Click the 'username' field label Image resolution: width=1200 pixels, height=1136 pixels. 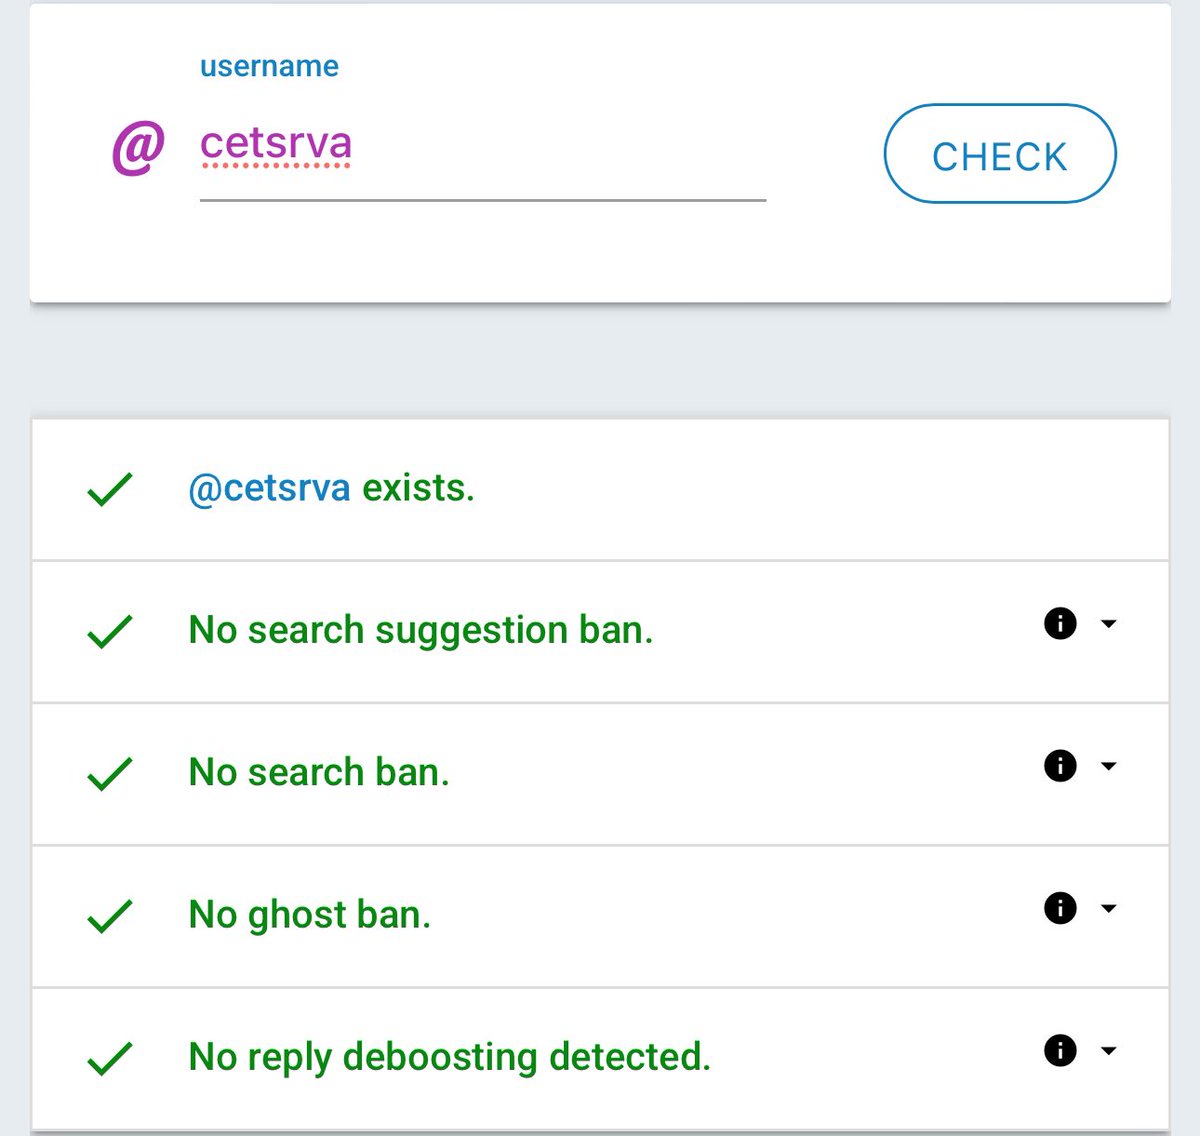pos(269,66)
